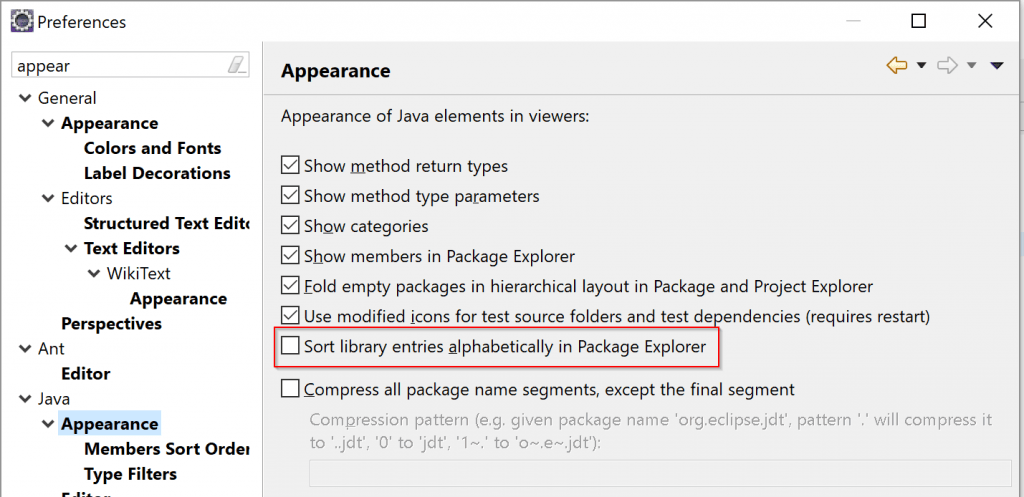The width and height of the screenshot is (1024, 497).
Task: Collapse the Java tree node
Action: (x=25, y=398)
